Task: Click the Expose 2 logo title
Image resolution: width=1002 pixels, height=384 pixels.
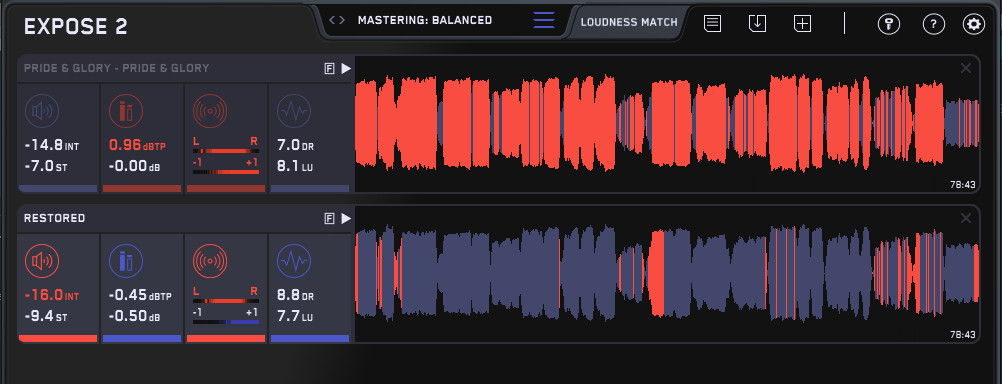Action: [75, 27]
